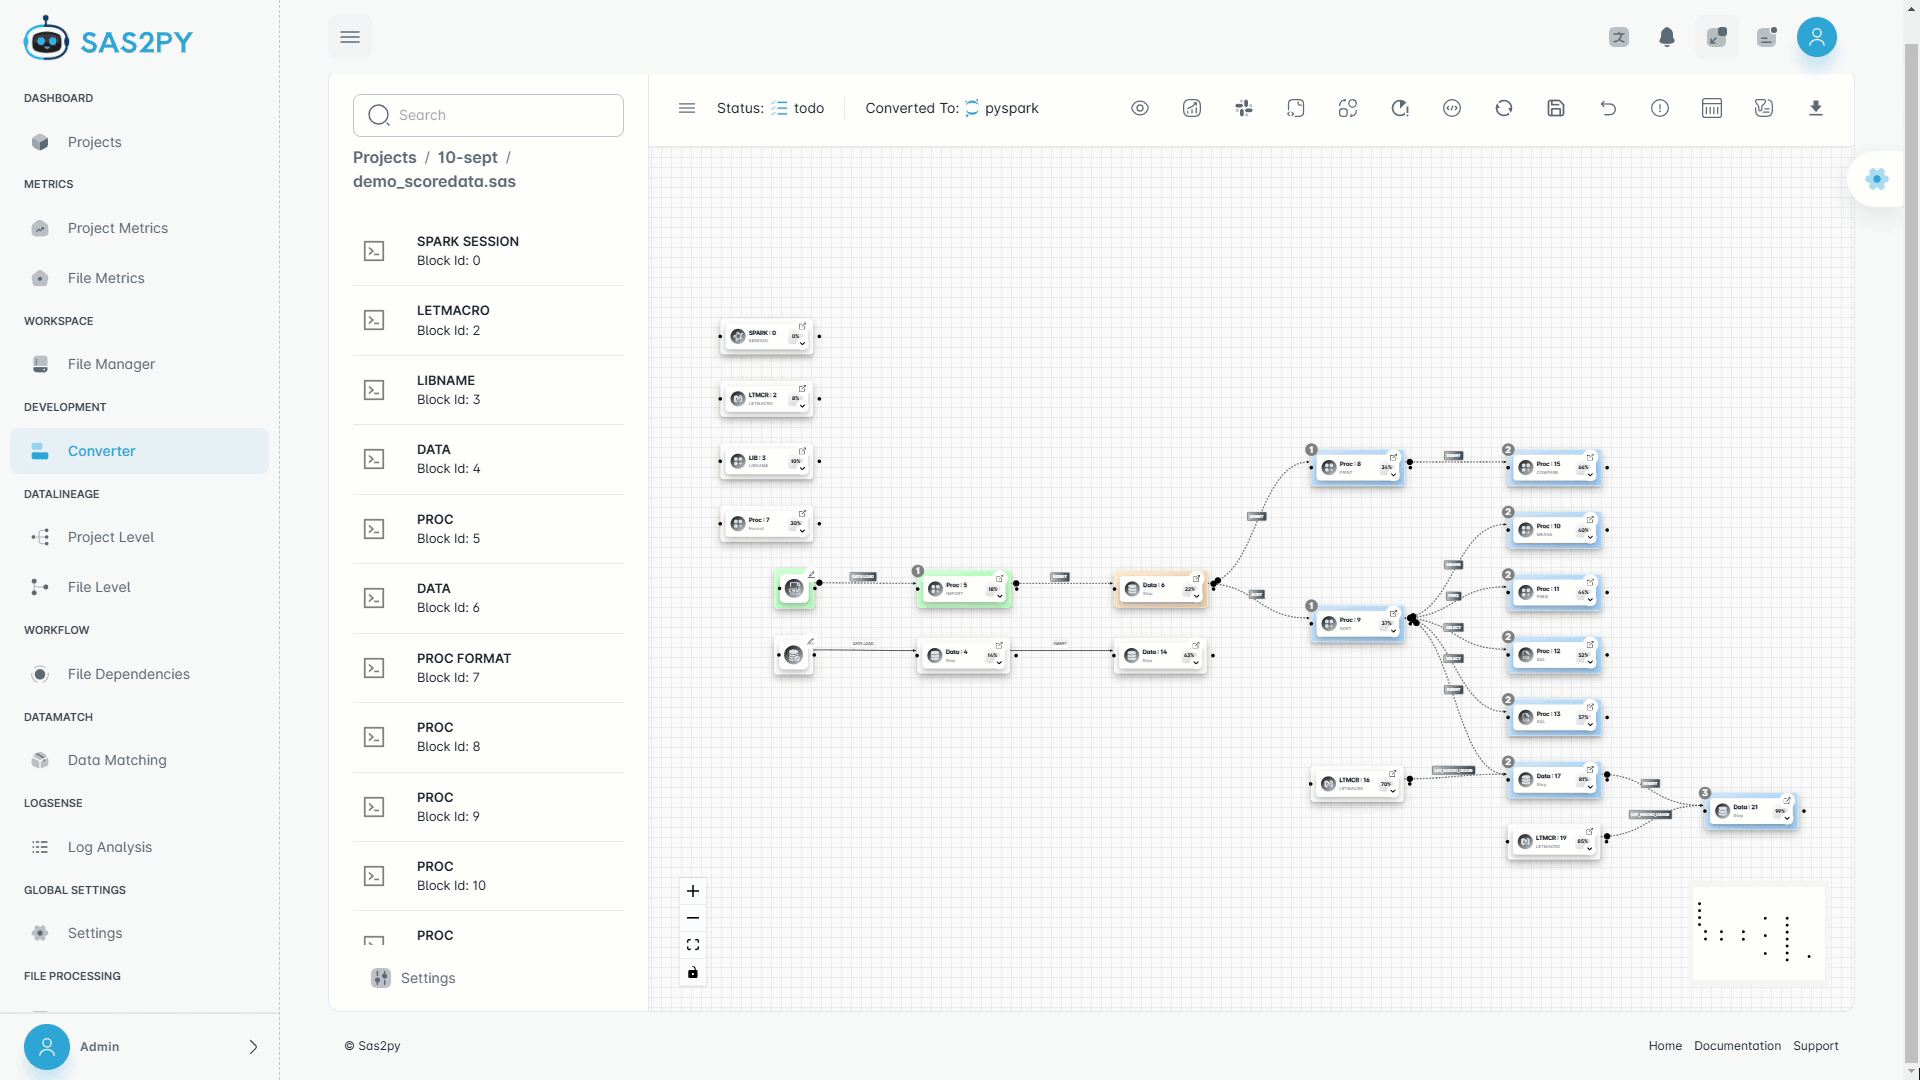The width and height of the screenshot is (1920, 1080).
Task: Click the notification bell icon in the header
Action: (1667, 37)
